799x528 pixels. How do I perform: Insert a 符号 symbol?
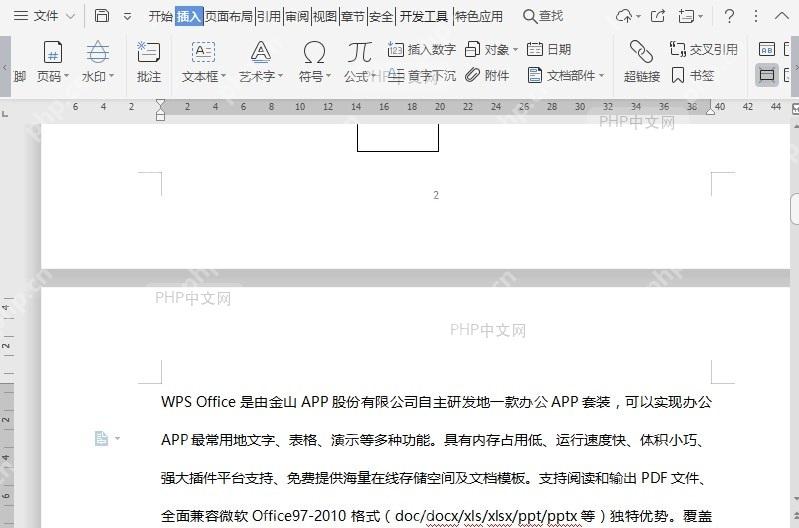tap(314, 62)
